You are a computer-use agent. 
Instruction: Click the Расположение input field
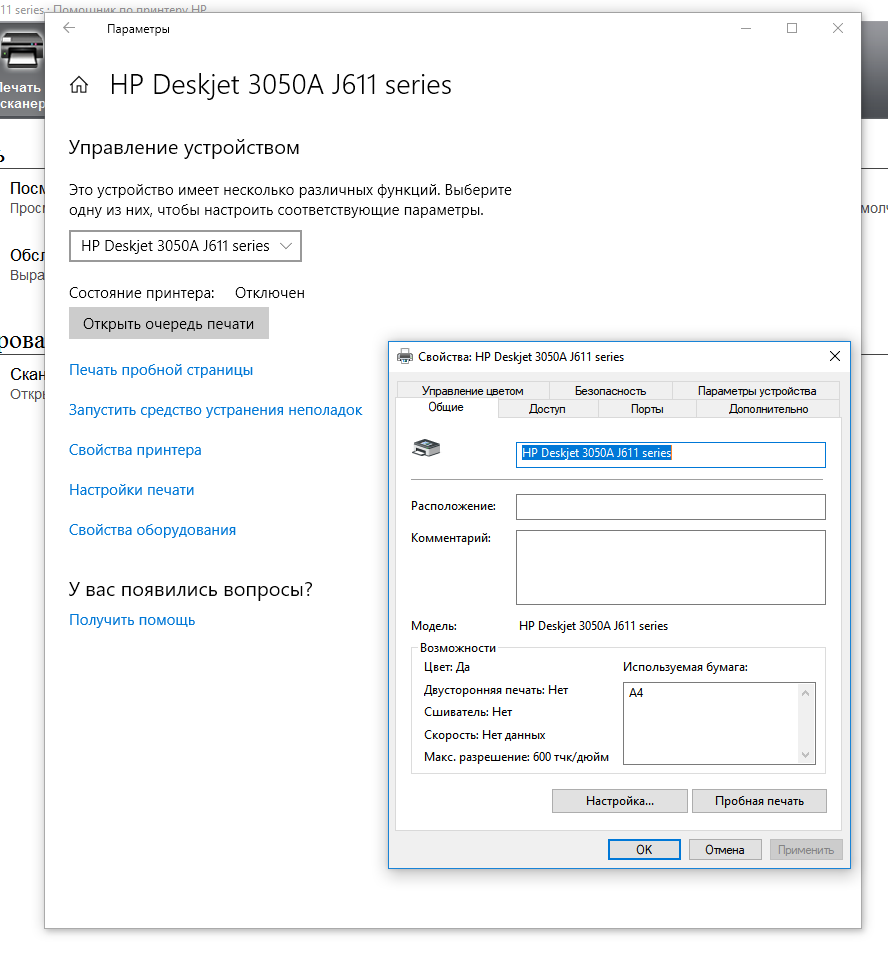tap(671, 507)
